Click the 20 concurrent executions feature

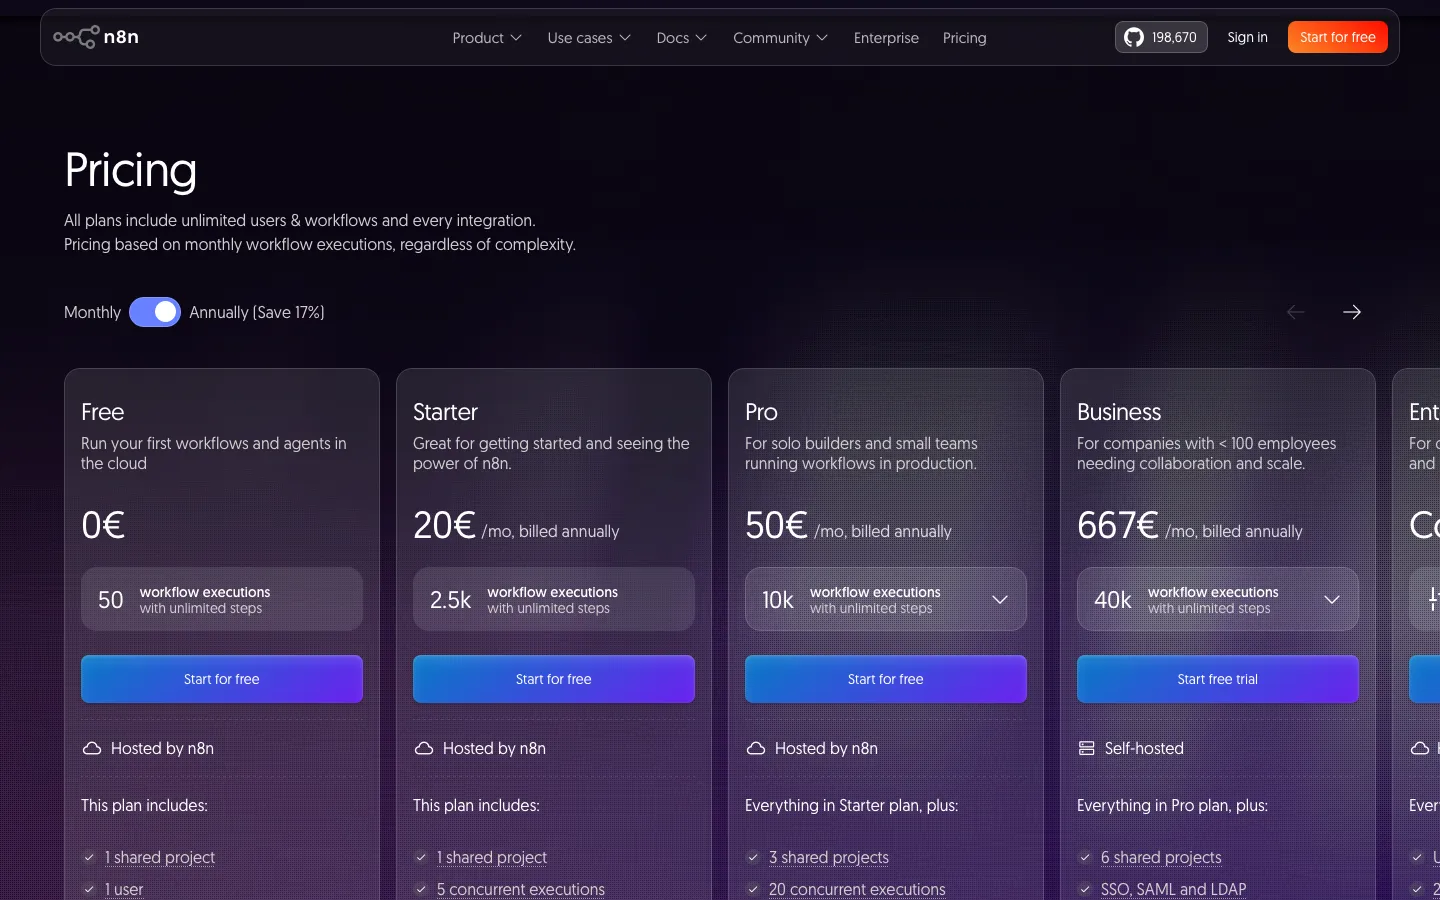tap(857, 889)
